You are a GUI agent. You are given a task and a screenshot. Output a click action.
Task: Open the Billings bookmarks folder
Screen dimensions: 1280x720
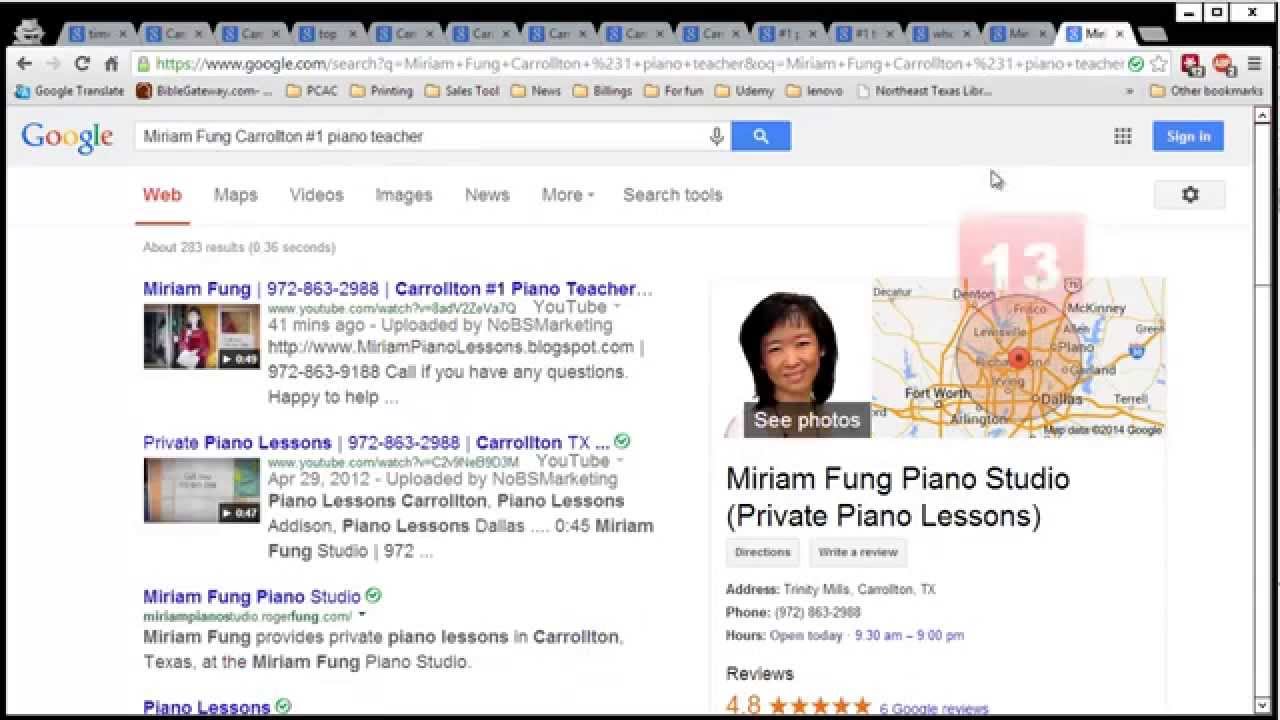click(x=602, y=91)
